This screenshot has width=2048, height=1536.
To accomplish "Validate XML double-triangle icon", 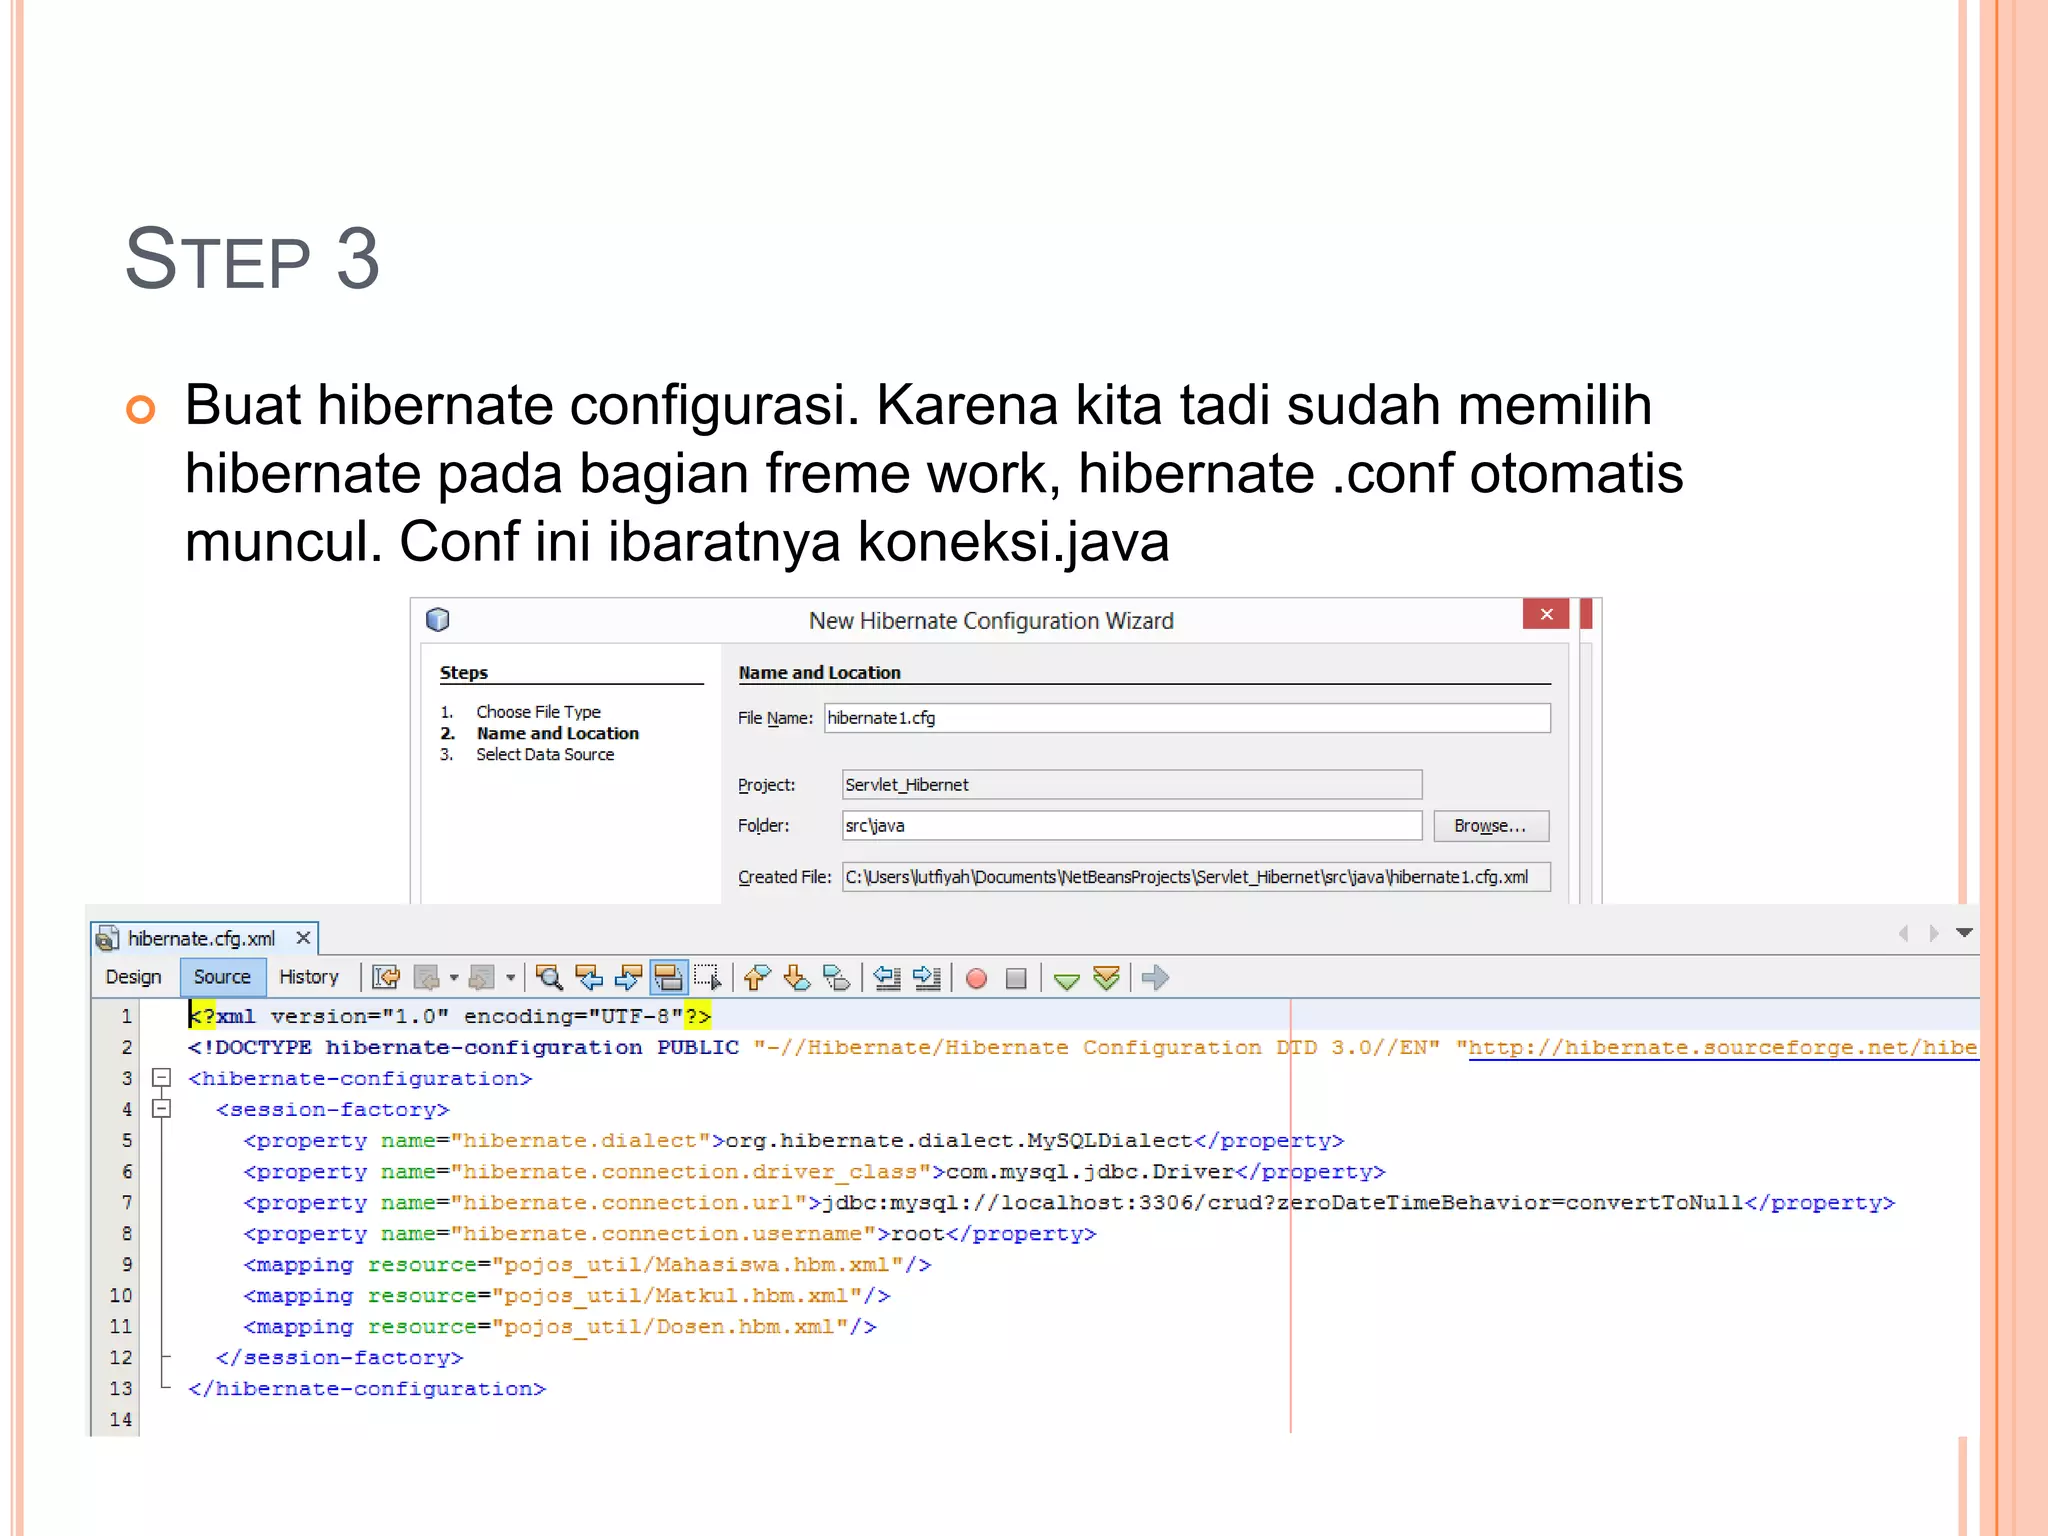I will click(1106, 977).
